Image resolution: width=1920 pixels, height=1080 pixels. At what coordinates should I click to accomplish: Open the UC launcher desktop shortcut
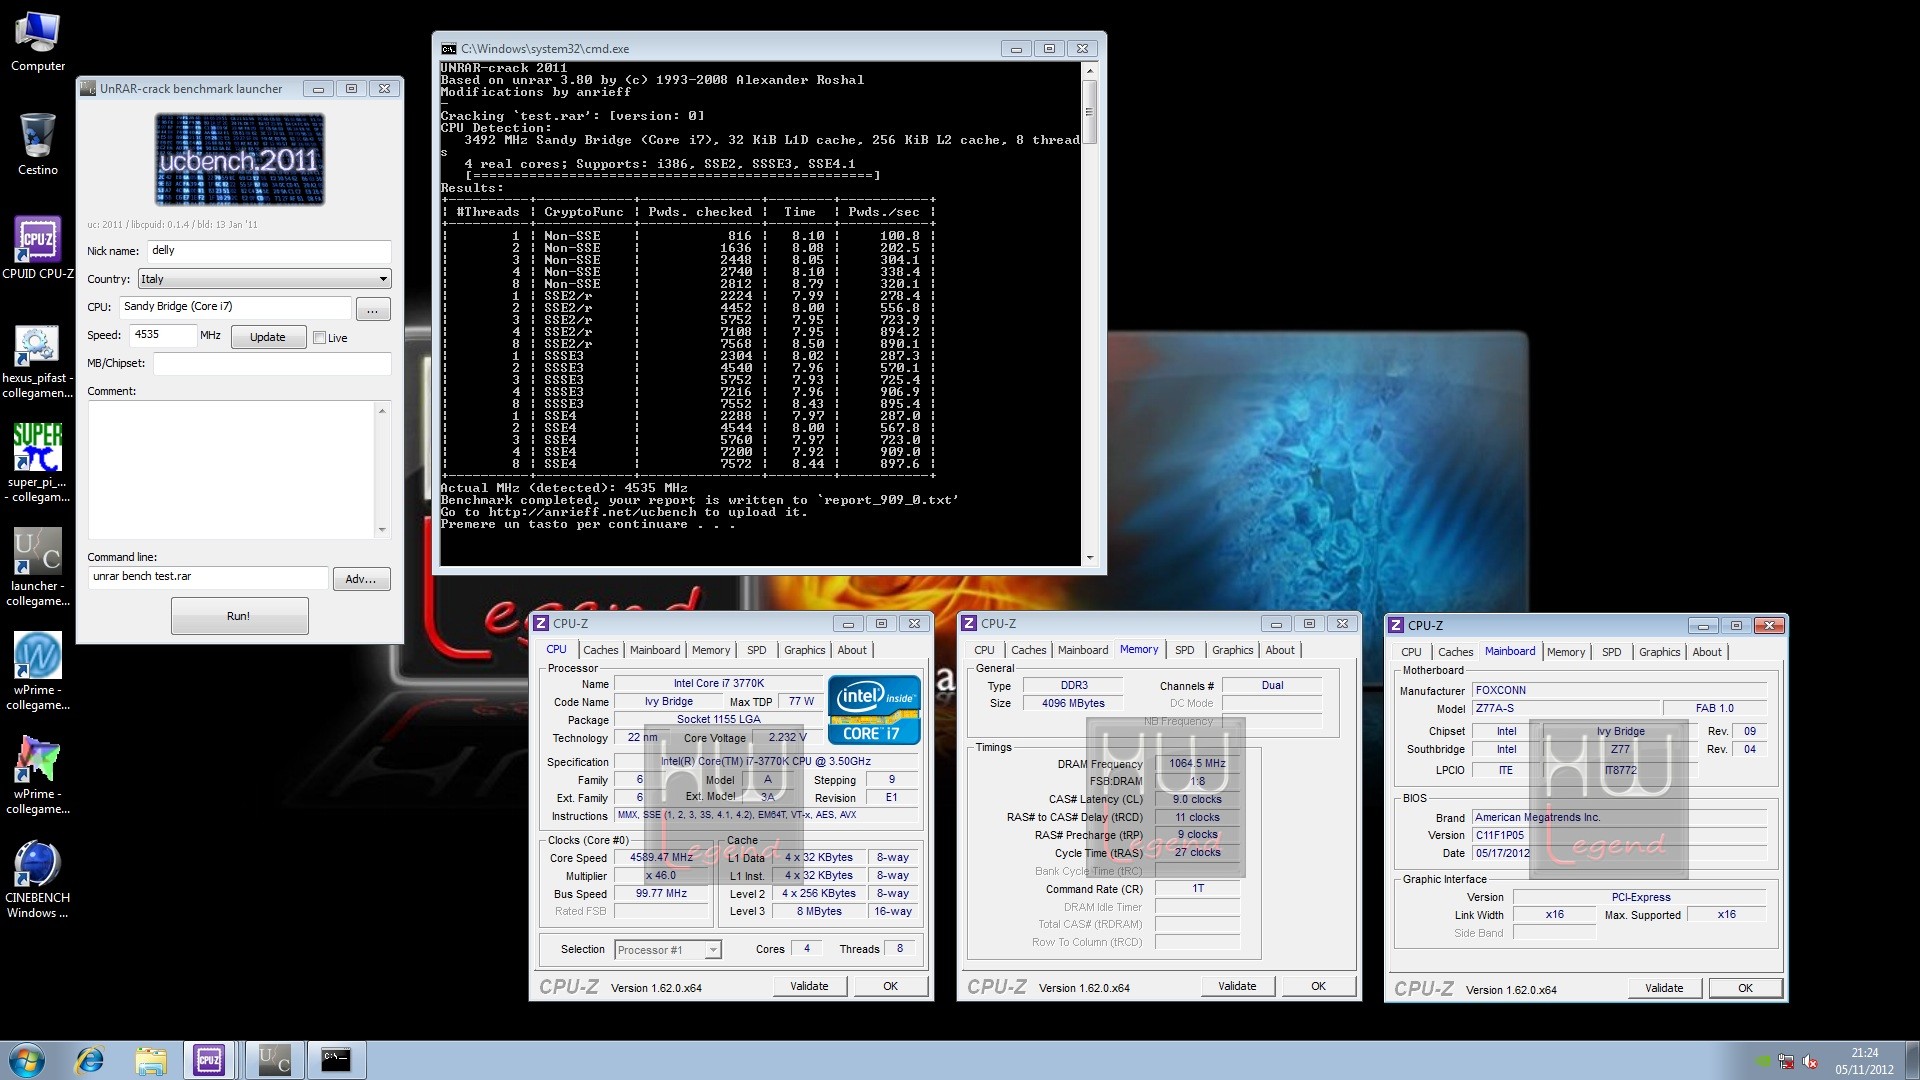coord(37,566)
